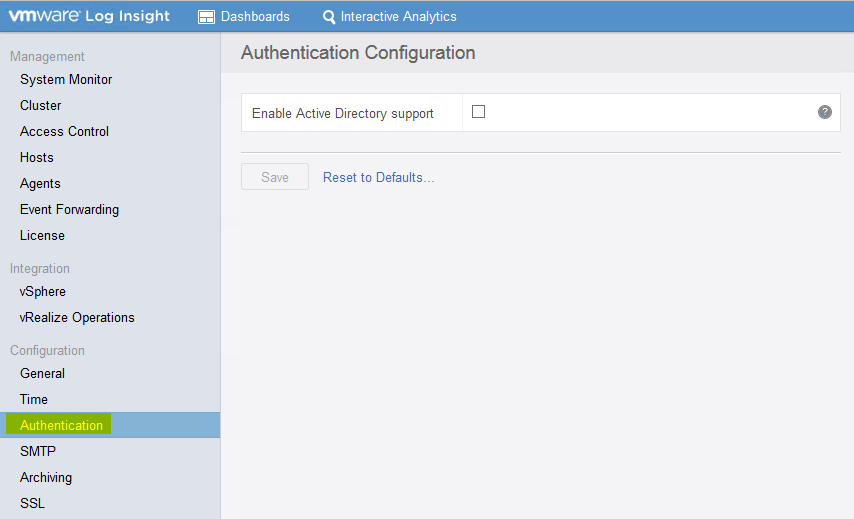This screenshot has width=854, height=519.
Task: Open Archiving configuration page
Action: pyautogui.click(x=46, y=478)
